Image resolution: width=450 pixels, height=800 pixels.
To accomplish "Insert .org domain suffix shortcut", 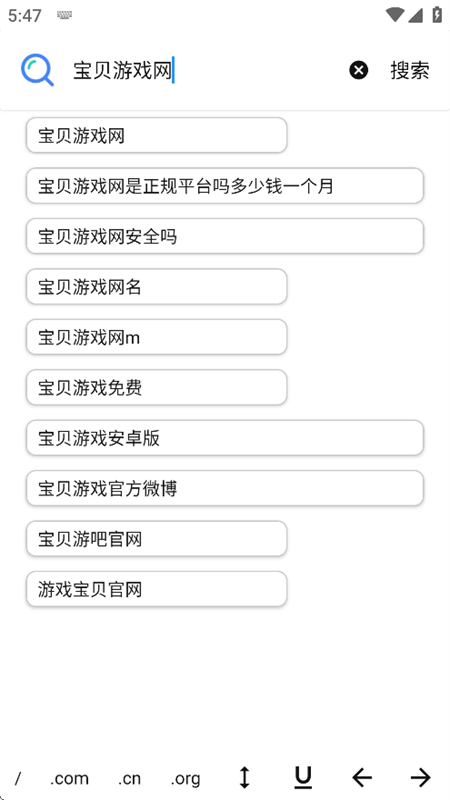I will 185,779.
